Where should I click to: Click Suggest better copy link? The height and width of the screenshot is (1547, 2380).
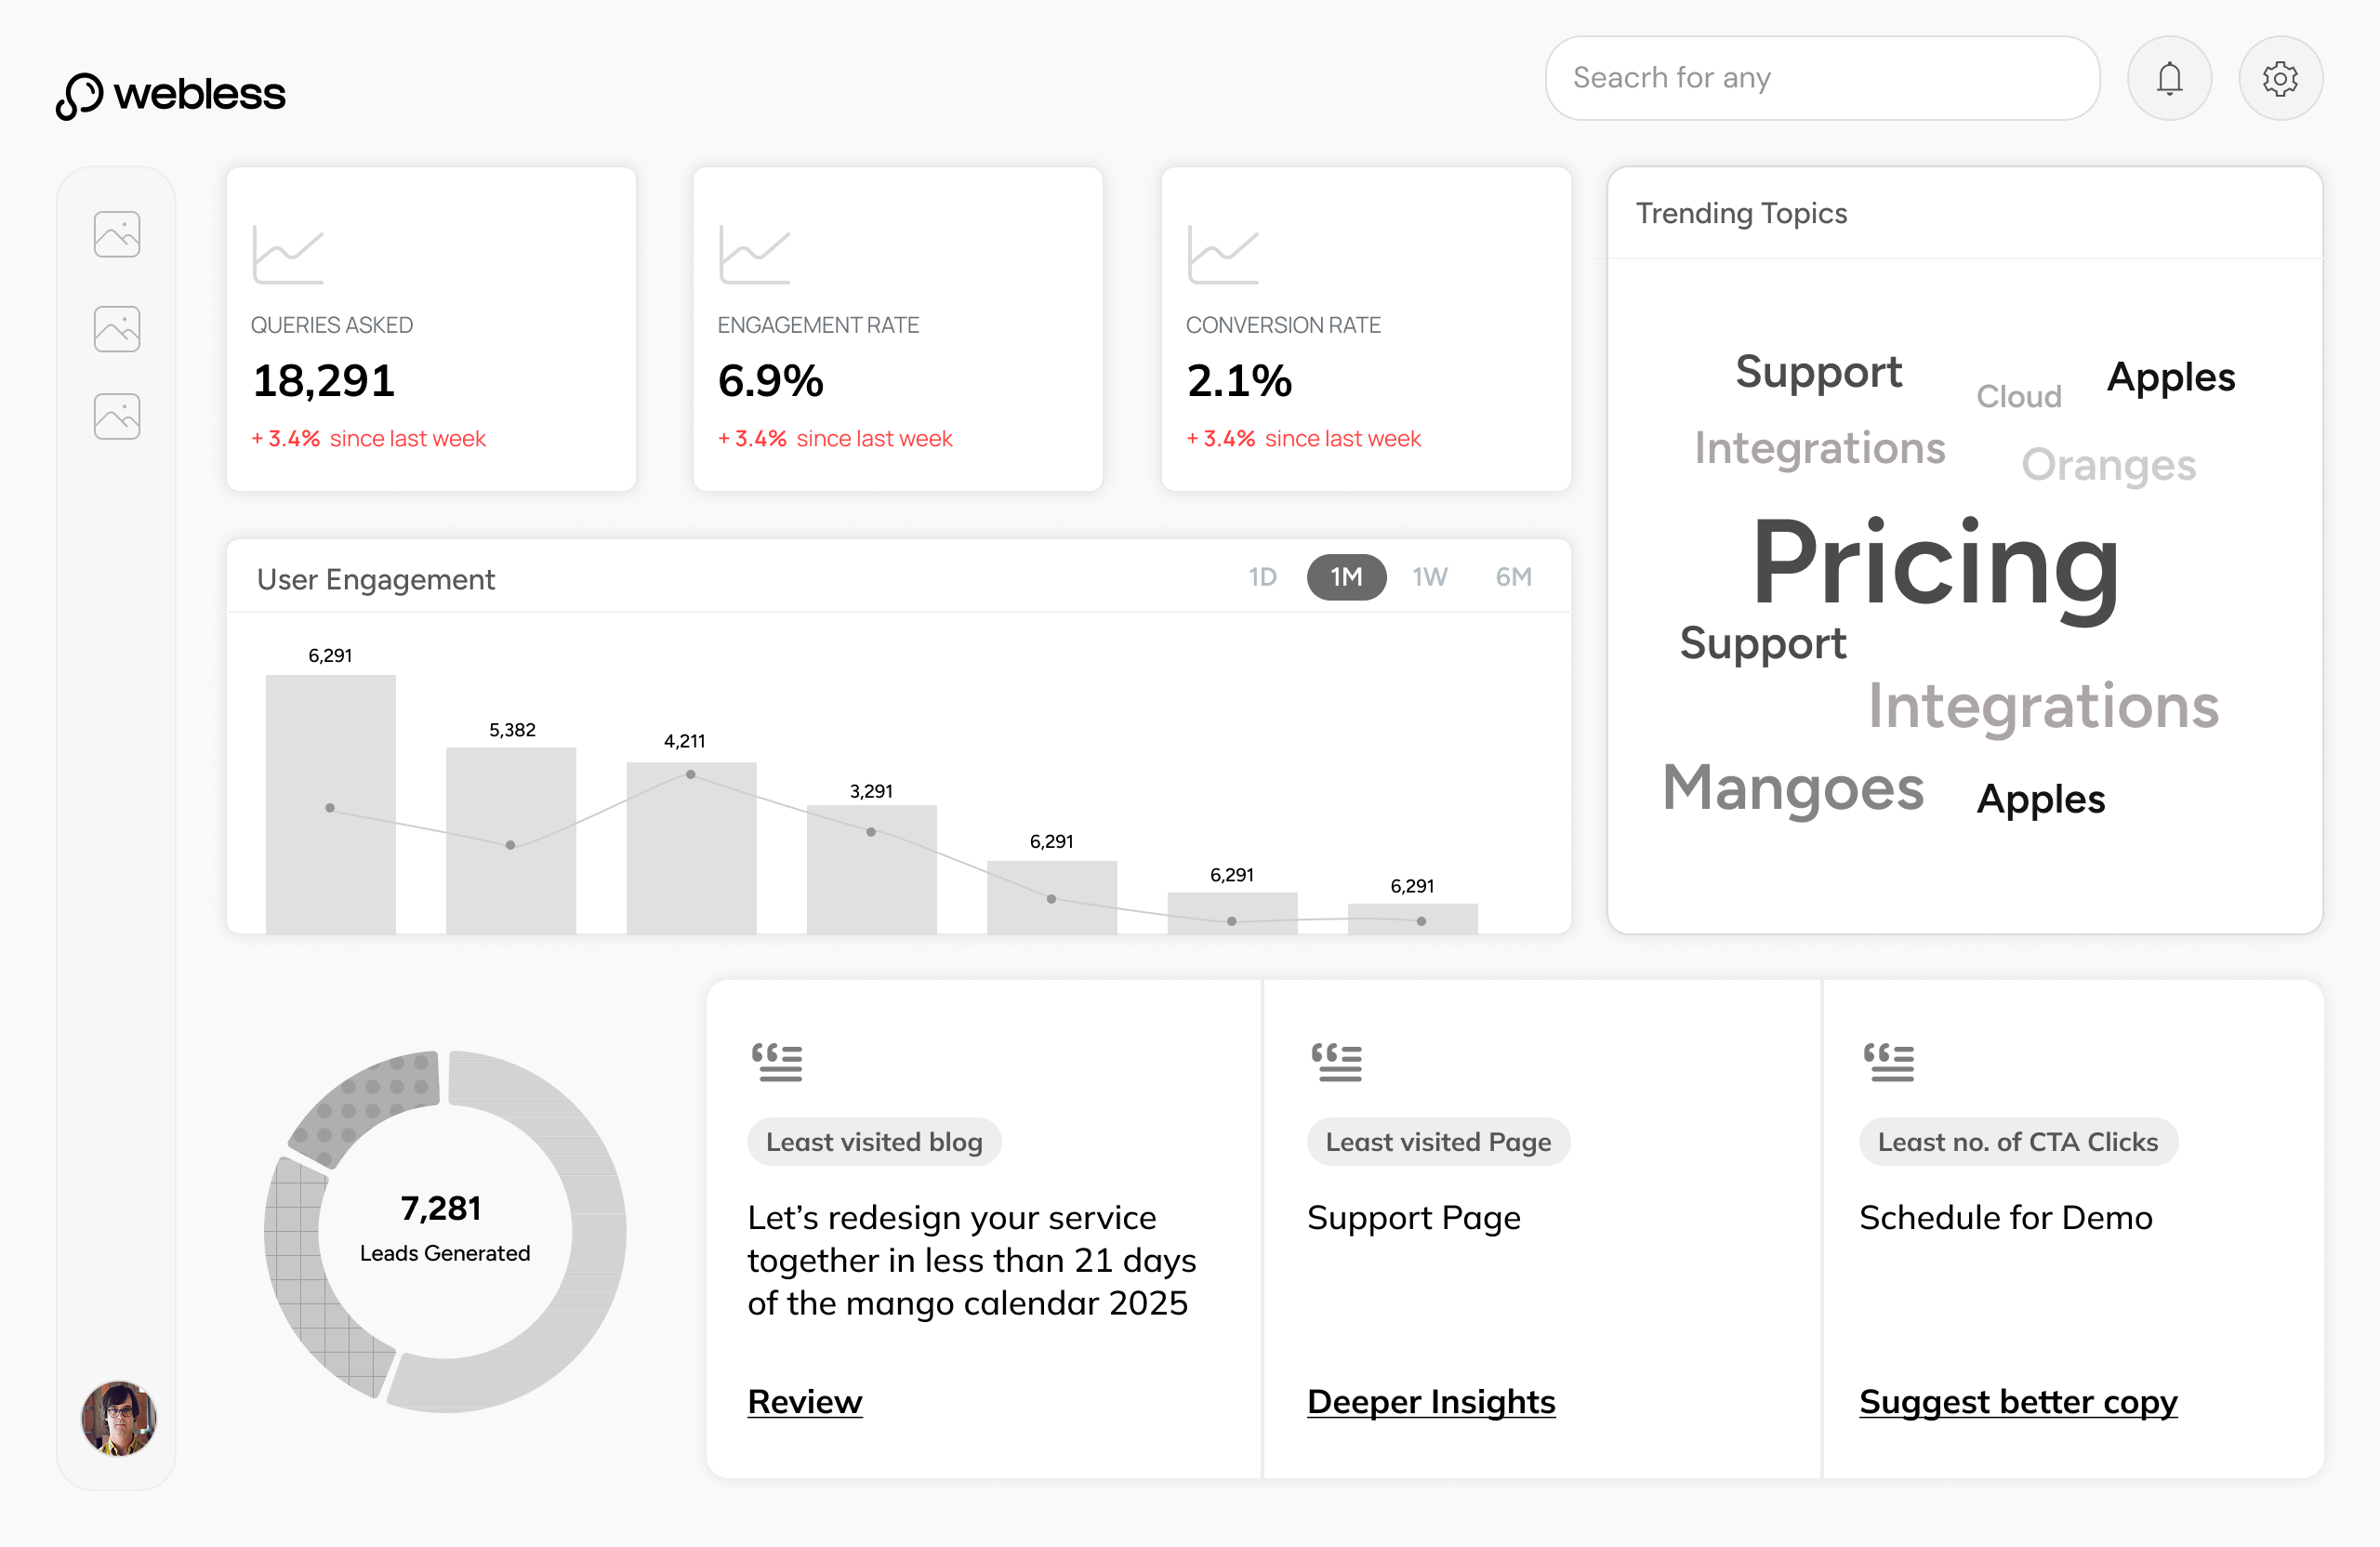click(x=2018, y=1401)
